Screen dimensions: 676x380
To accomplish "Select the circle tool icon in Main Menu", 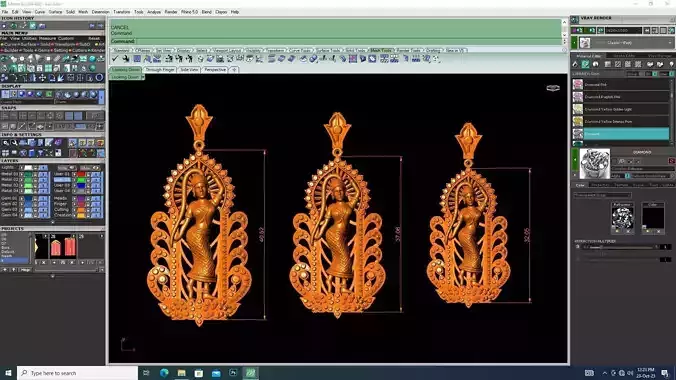I will 99,78.
